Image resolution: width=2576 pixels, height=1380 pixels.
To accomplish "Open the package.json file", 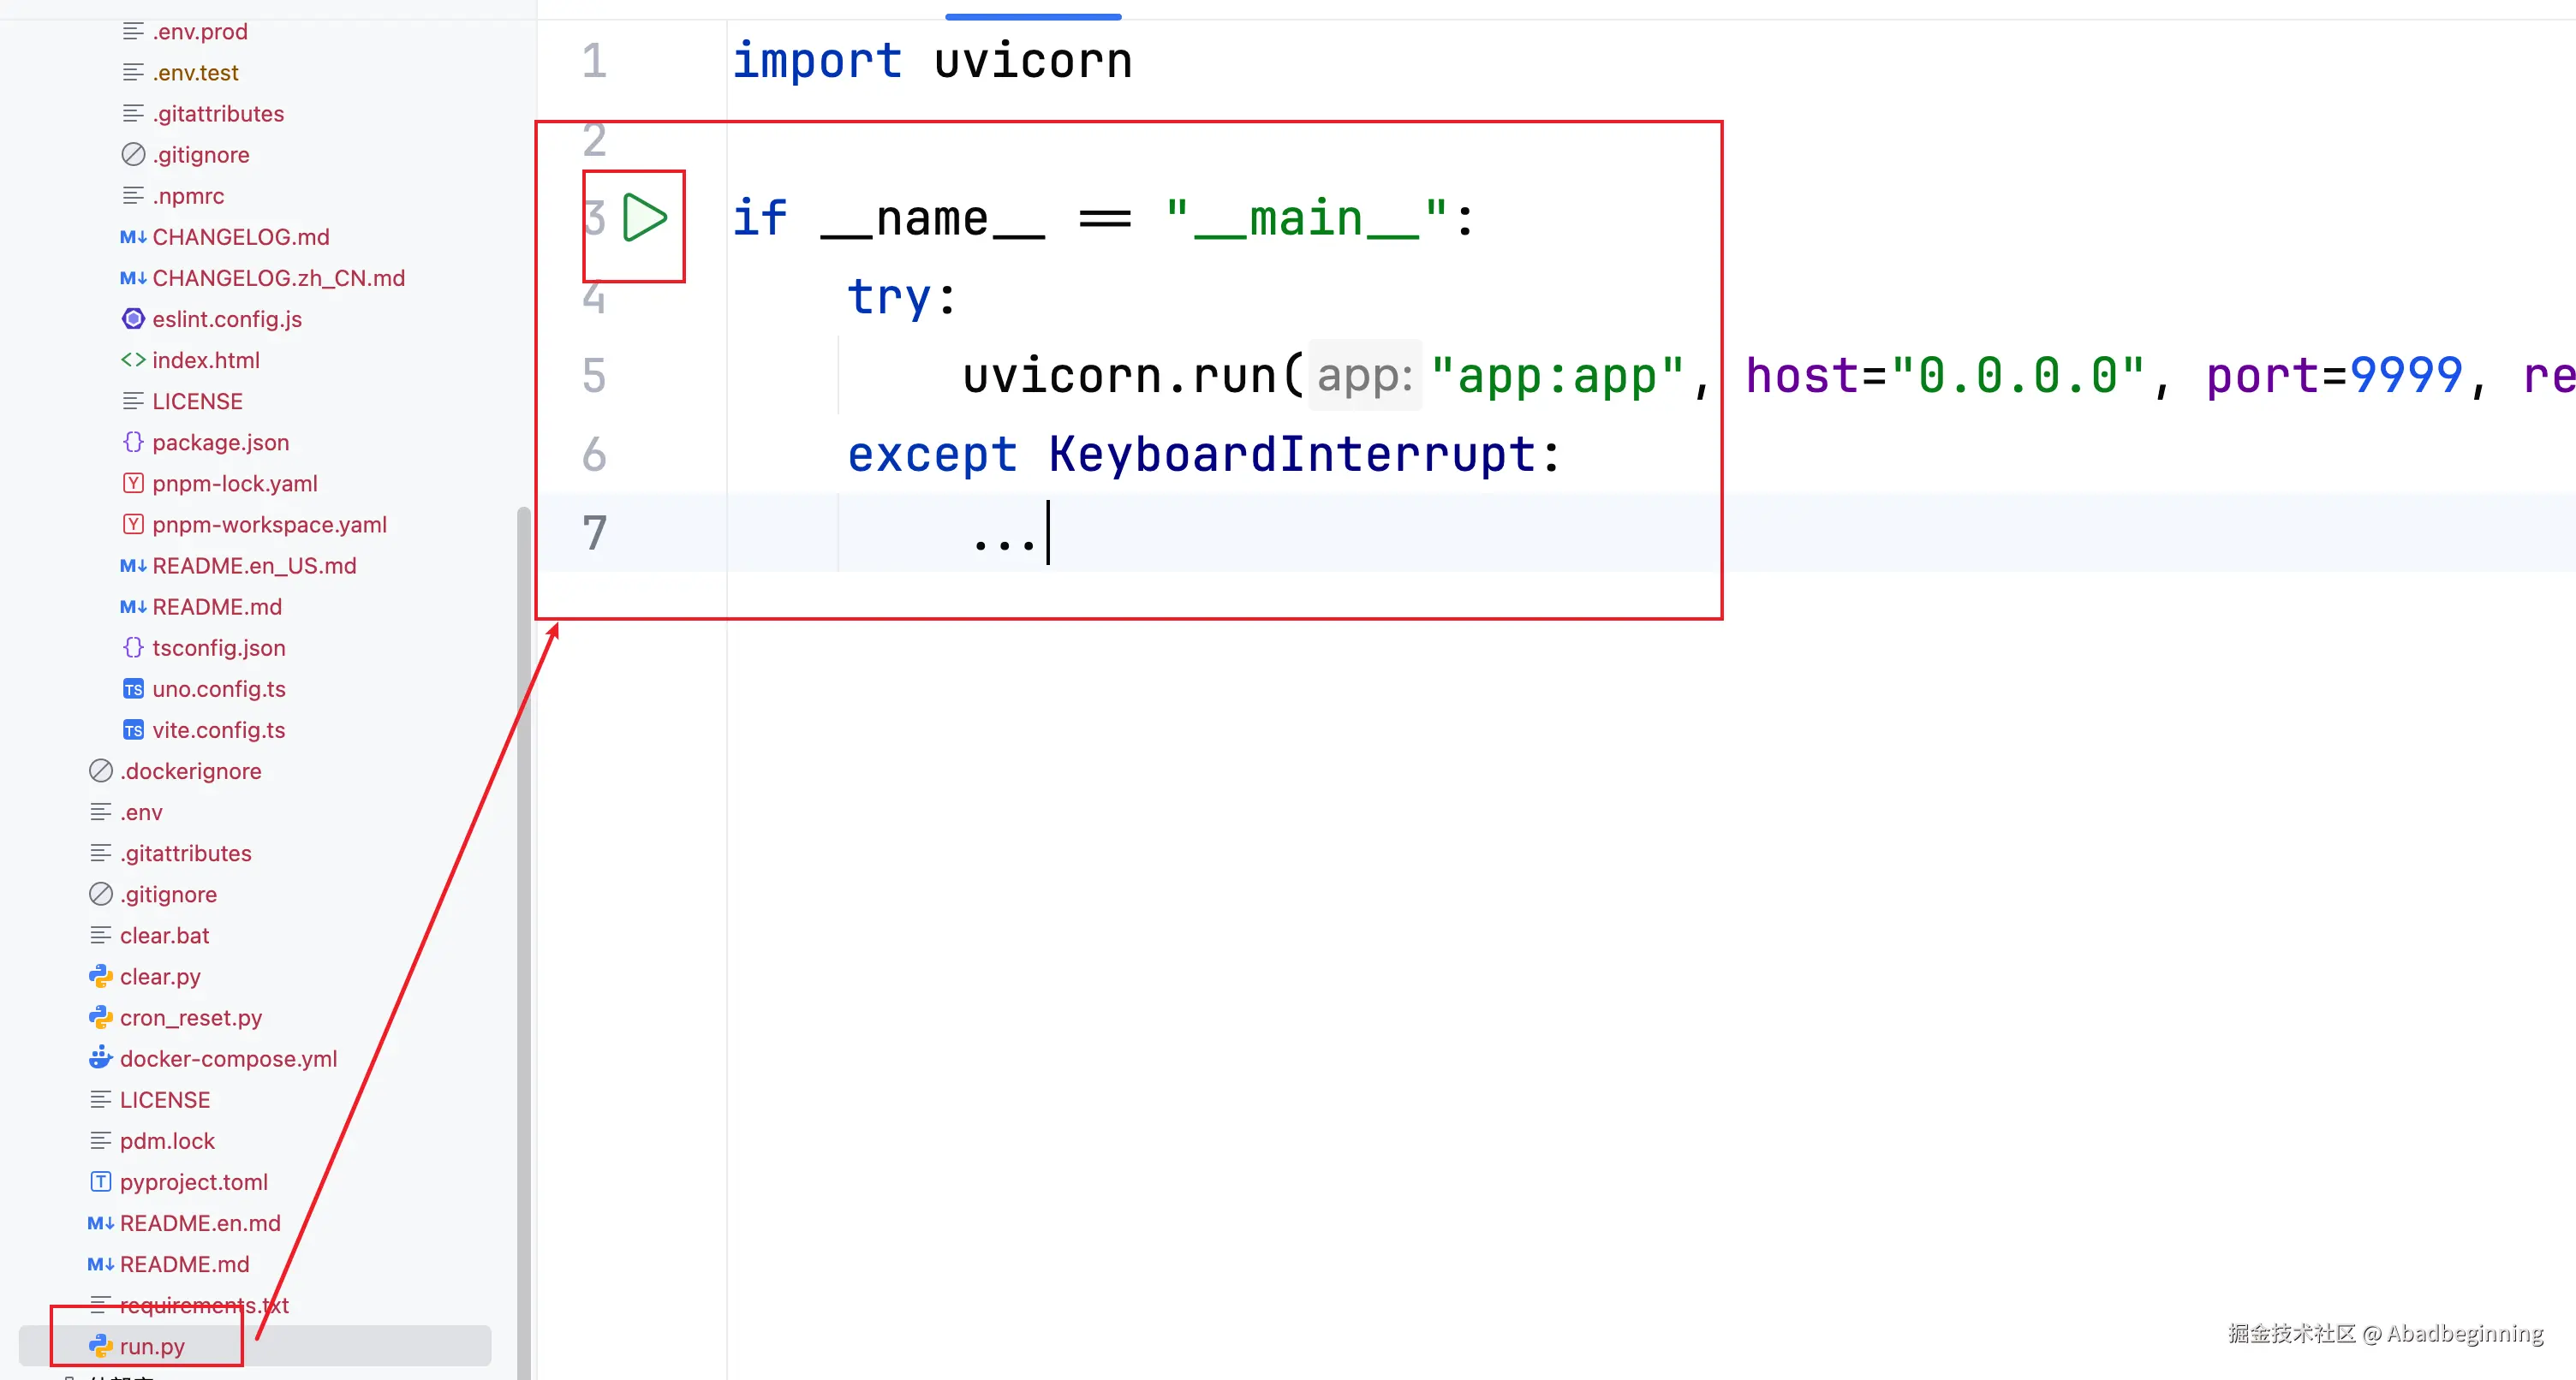I will (x=220, y=442).
